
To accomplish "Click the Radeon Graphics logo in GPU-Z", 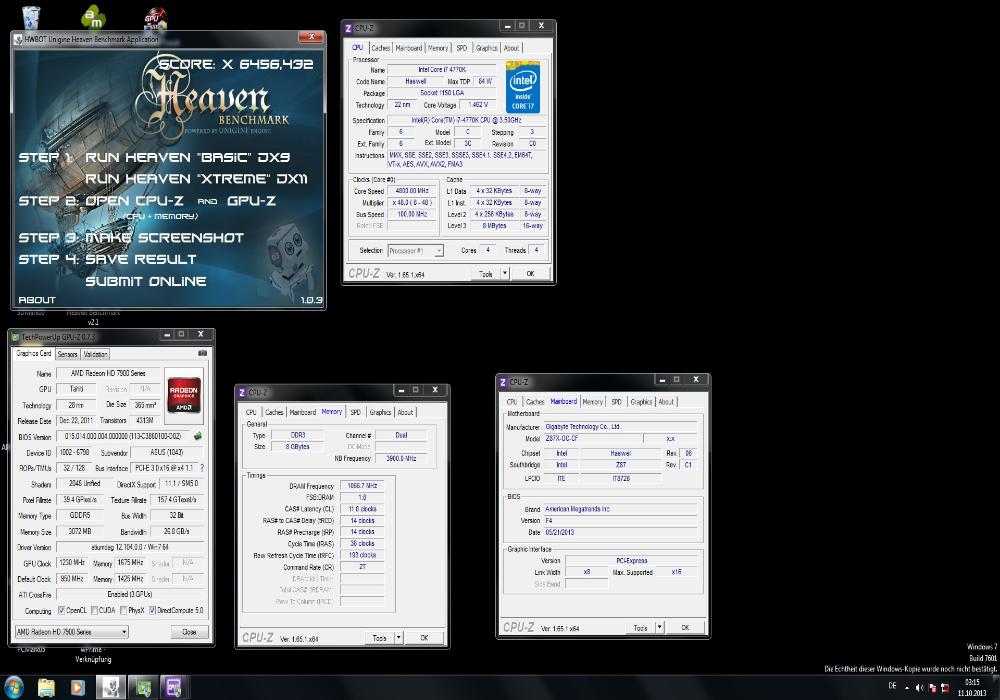I will pyautogui.click(x=184, y=396).
